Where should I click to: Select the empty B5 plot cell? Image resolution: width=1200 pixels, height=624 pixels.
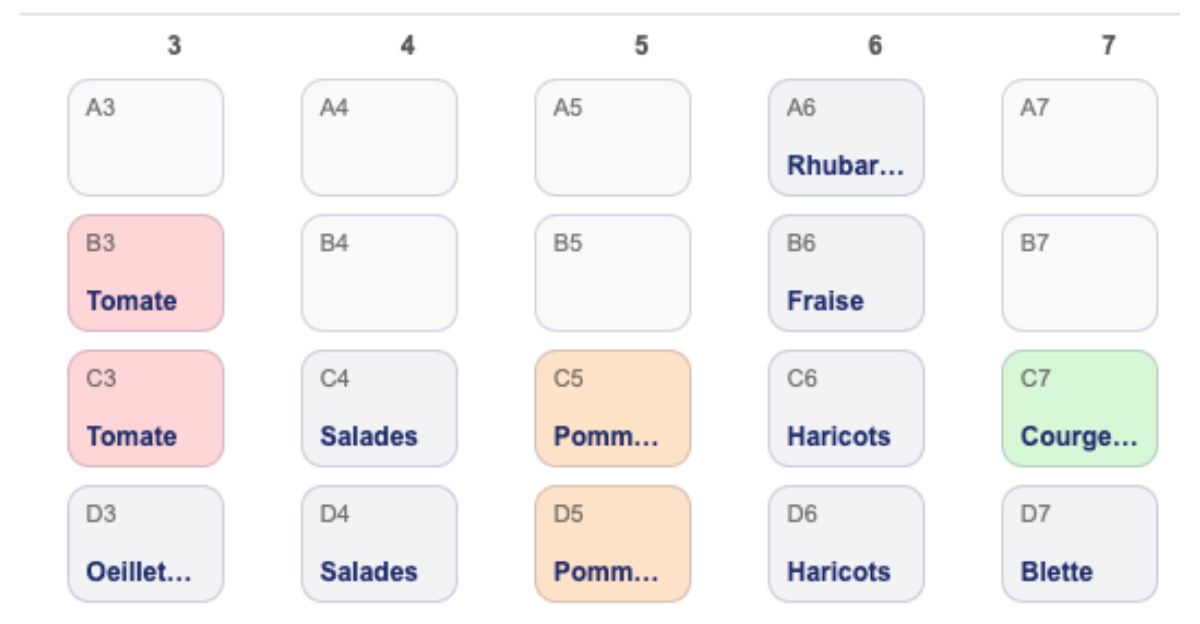613,273
